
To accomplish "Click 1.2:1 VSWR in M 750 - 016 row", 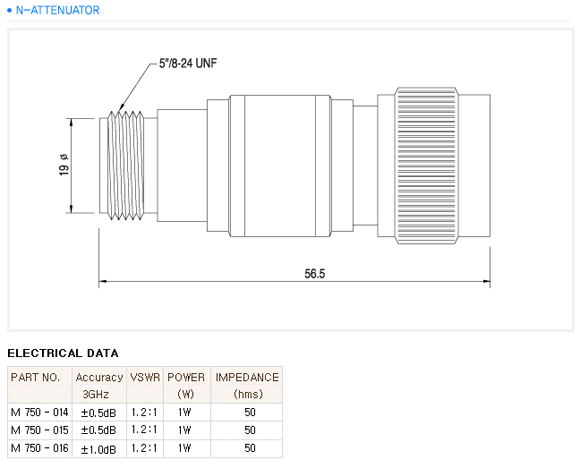I will tap(144, 448).
